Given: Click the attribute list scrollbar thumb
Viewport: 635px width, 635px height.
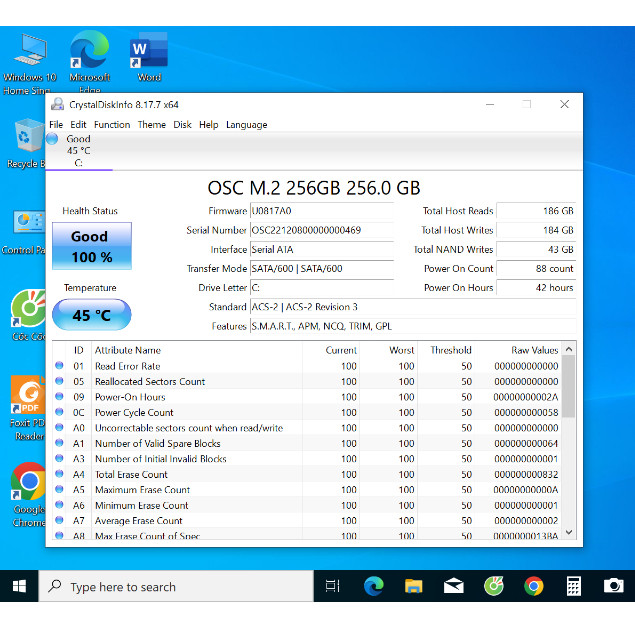Looking at the screenshot, I should coord(569,386).
